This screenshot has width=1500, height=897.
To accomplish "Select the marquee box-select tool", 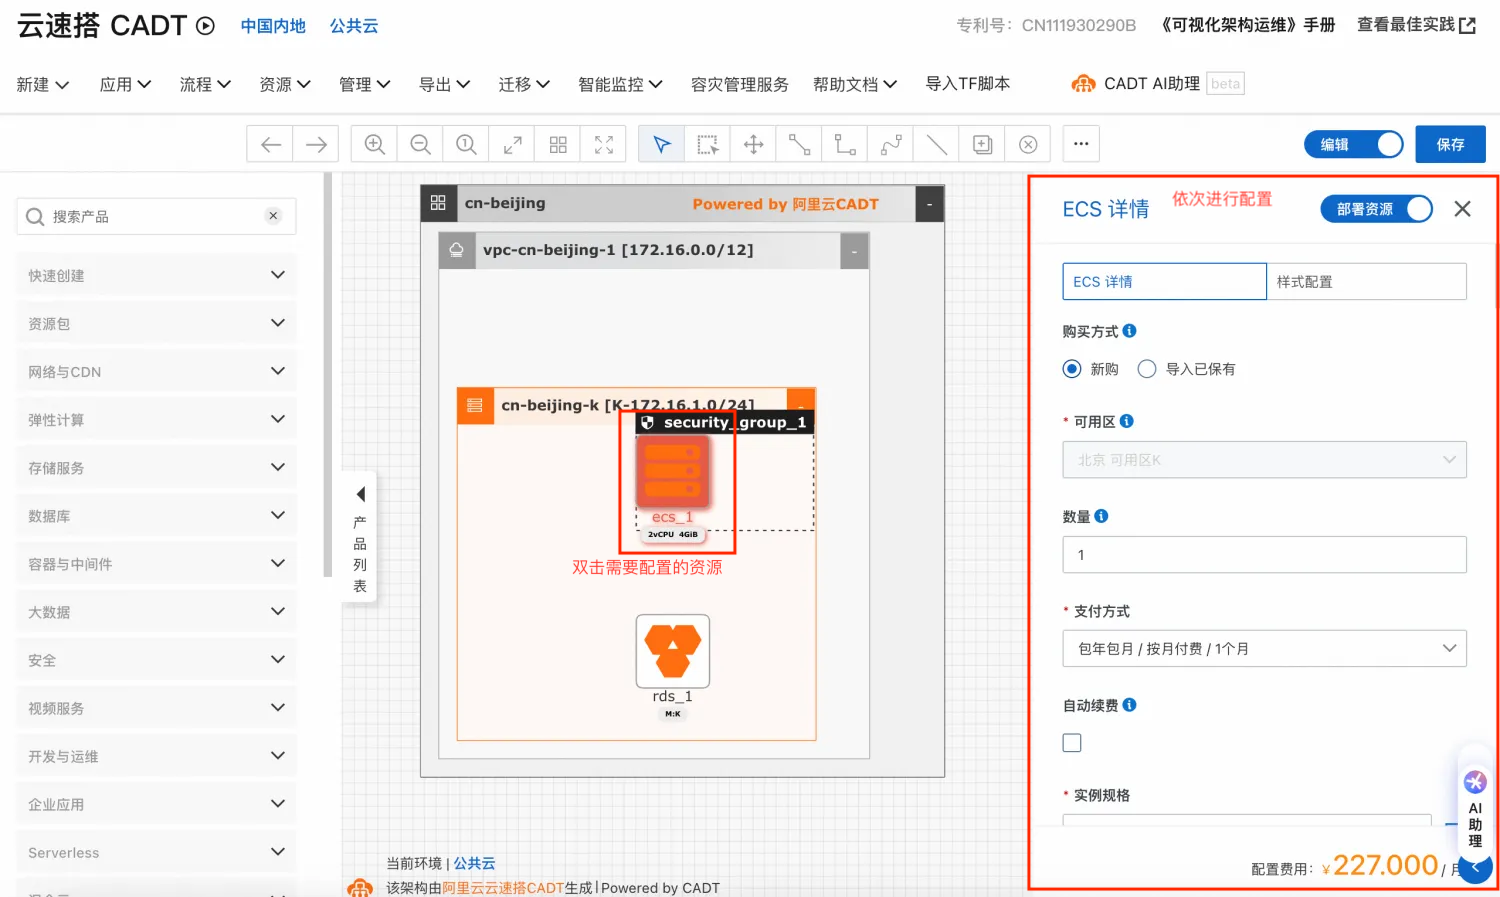I will coord(708,145).
